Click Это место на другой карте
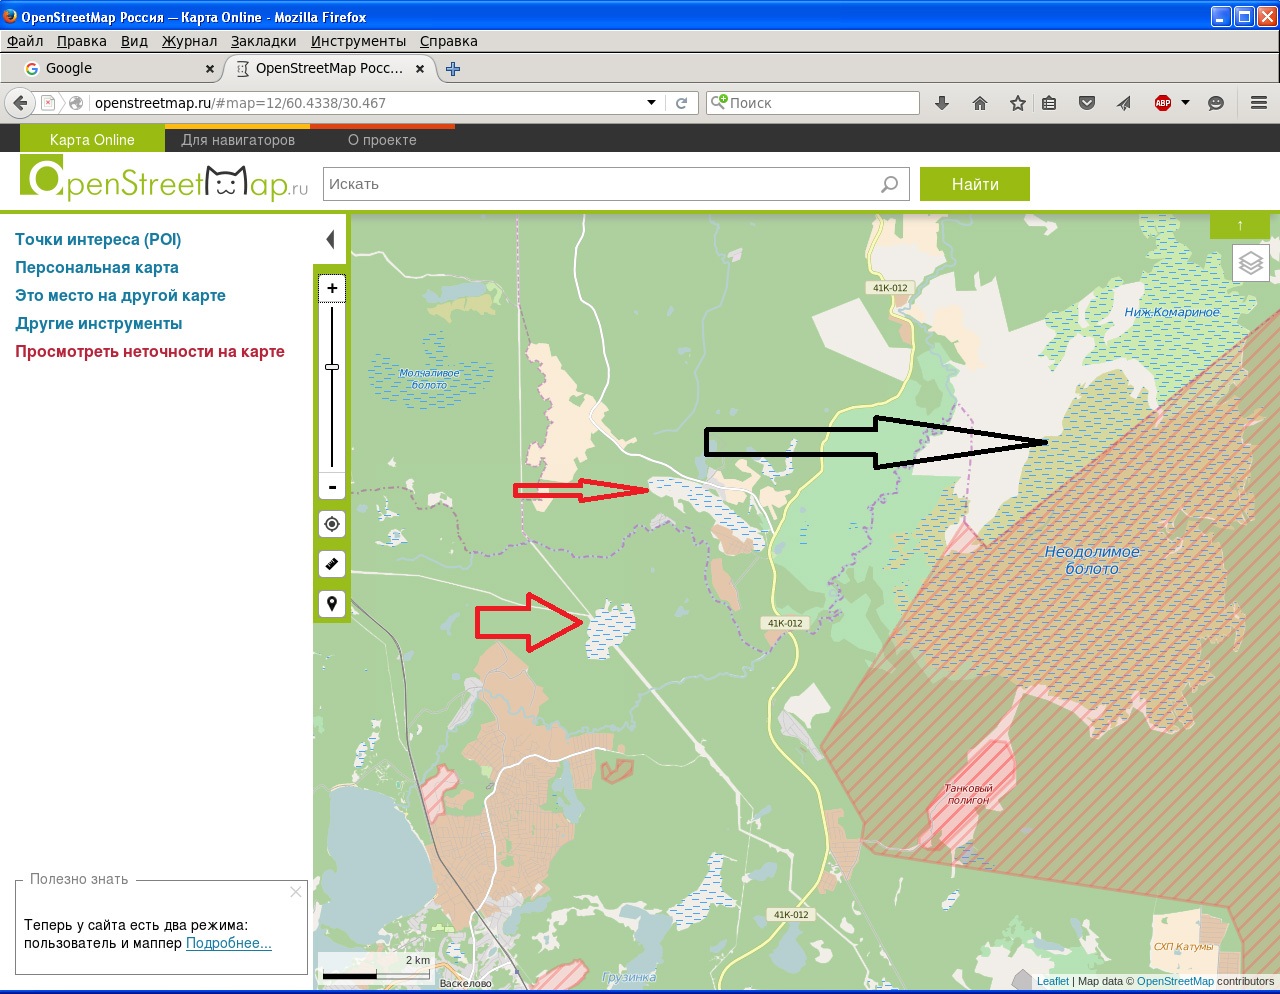Image resolution: width=1280 pixels, height=994 pixels. [x=120, y=295]
